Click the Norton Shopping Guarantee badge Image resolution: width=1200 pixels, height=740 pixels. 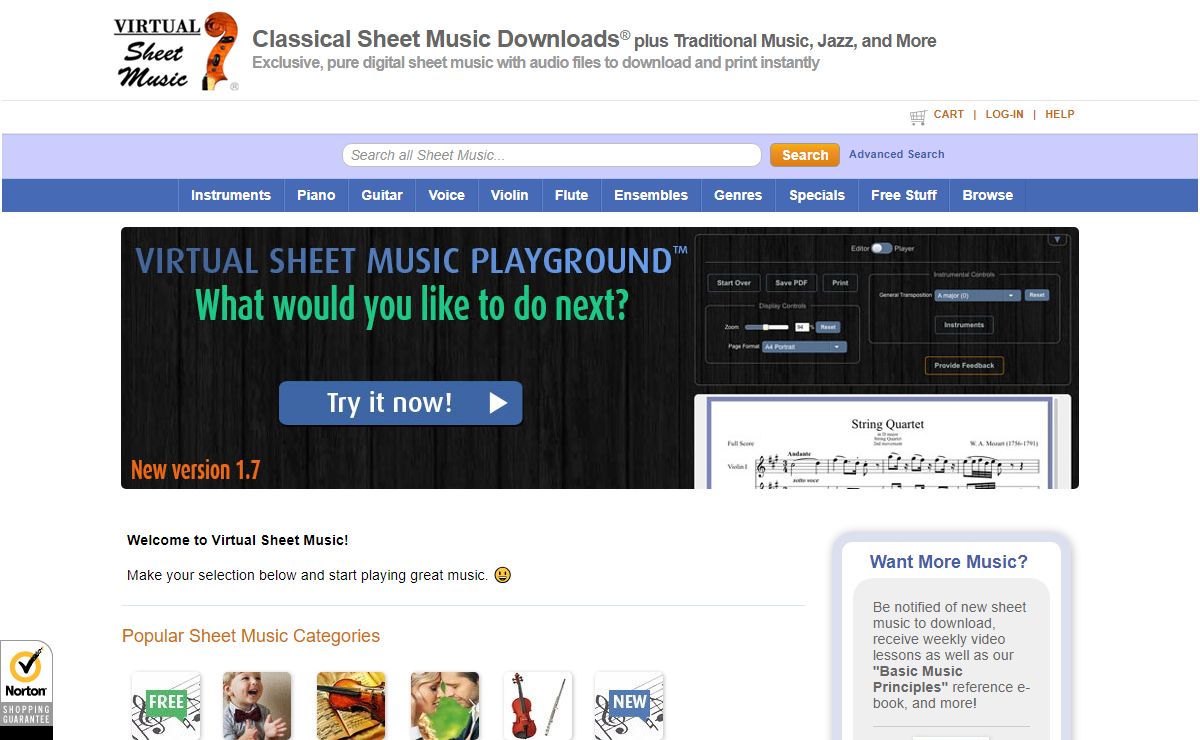[26, 690]
